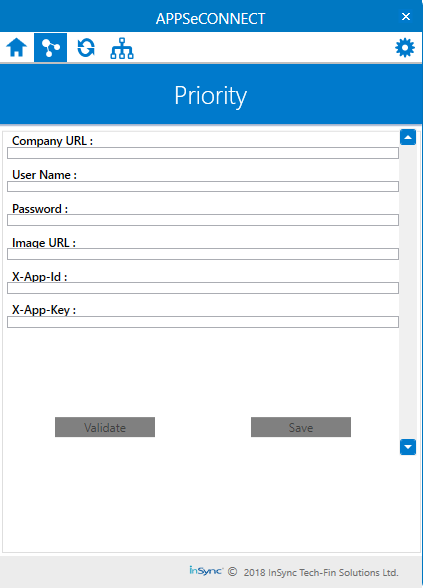The width and height of the screenshot is (423, 588).
Task: Focus the Password input field
Action: [x=203, y=220]
